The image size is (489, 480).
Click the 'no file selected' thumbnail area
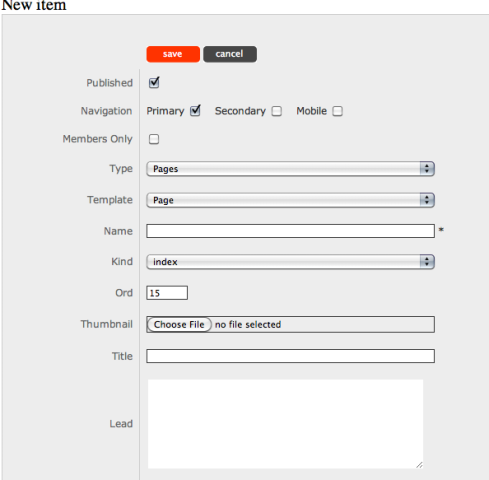click(x=248, y=324)
